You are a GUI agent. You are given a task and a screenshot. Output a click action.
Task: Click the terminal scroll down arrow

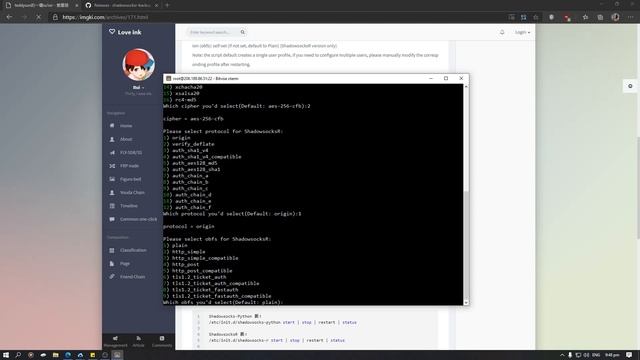pyautogui.click(x=466, y=302)
